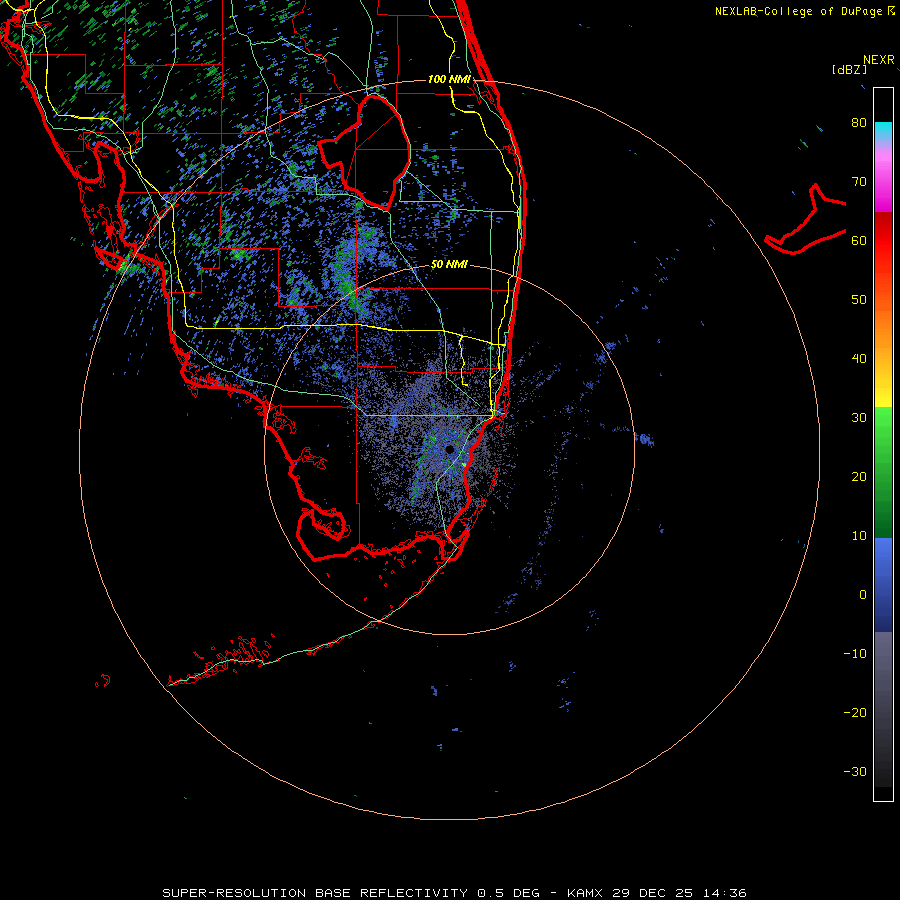The width and height of the screenshot is (900, 900).
Task: Click the 100 NMI range ring label
Action: [x=449, y=79]
